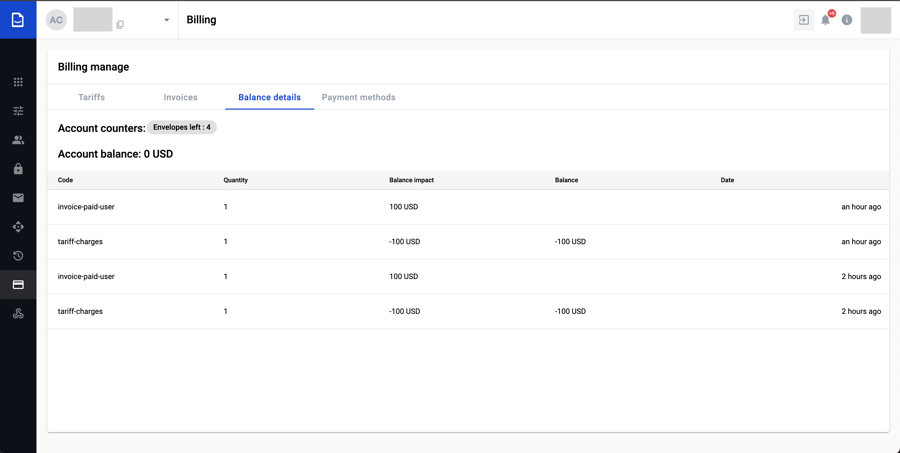Open the mail envelope icon in sidebar
This screenshot has width=900, height=453.
tap(18, 198)
